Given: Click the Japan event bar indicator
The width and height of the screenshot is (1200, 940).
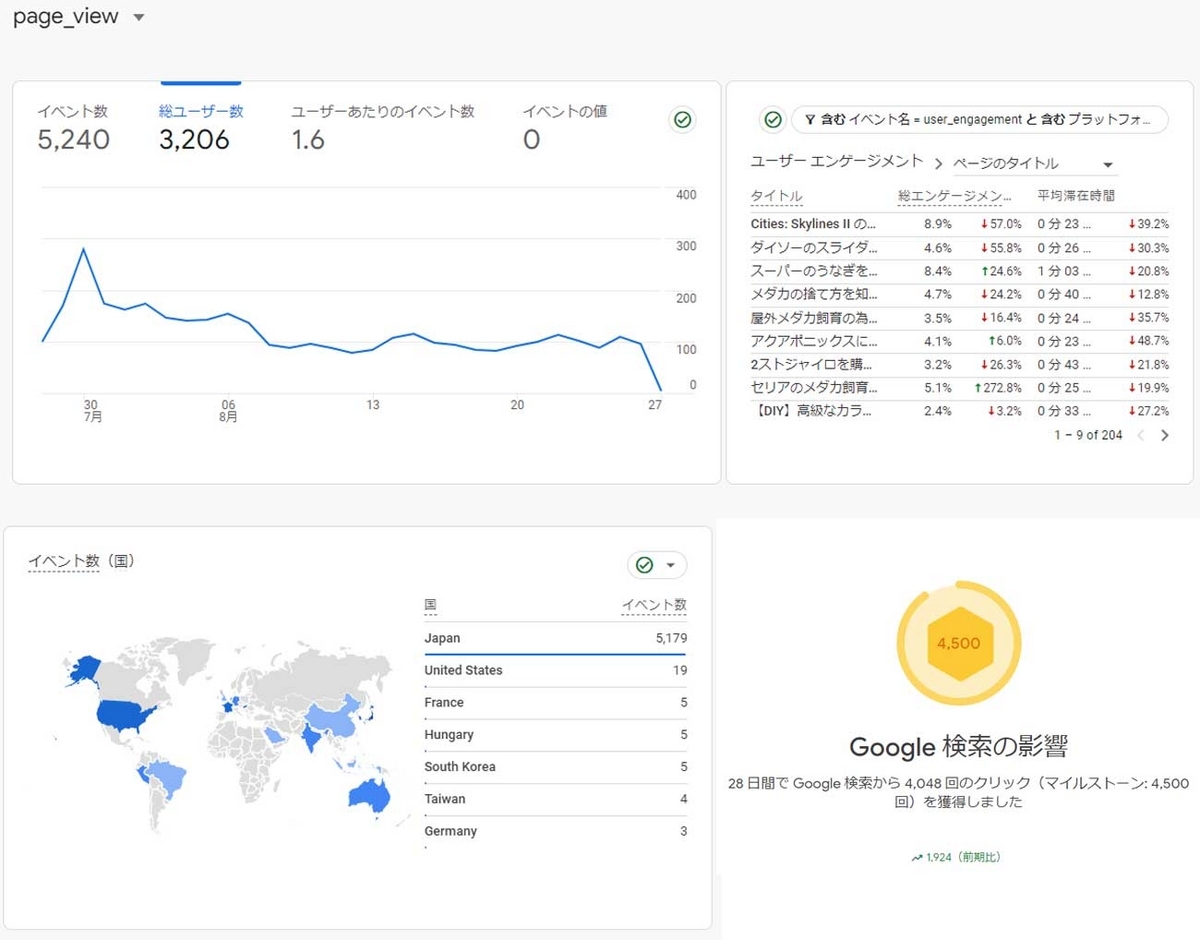Looking at the screenshot, I should click(x=555, y=654).
